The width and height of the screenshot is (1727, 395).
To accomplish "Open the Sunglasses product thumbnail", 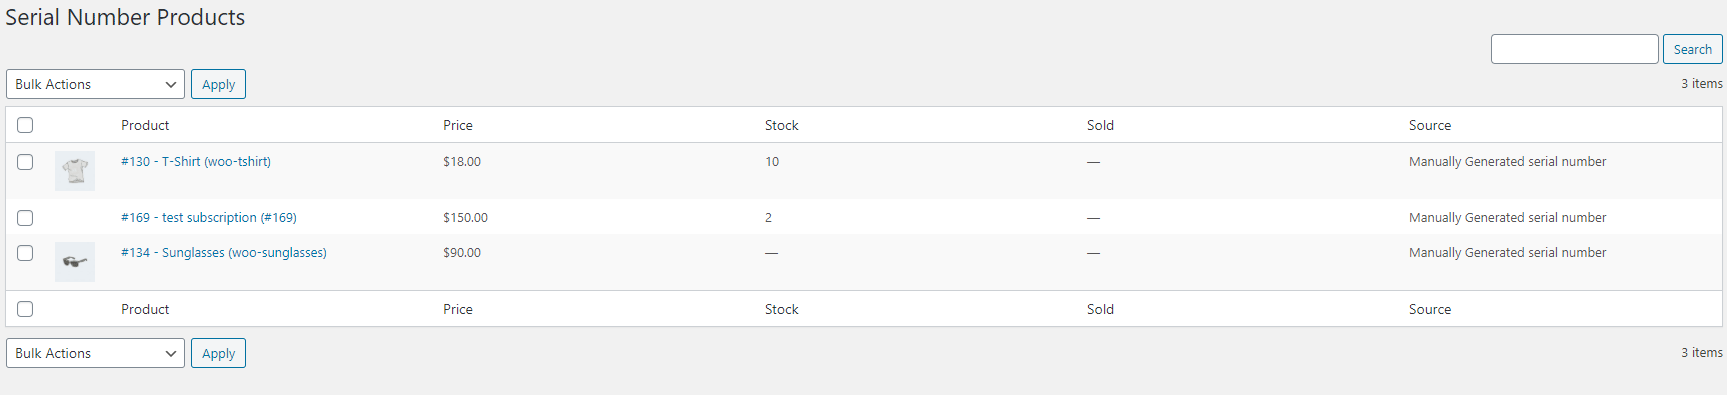I will tap(75, 262).
